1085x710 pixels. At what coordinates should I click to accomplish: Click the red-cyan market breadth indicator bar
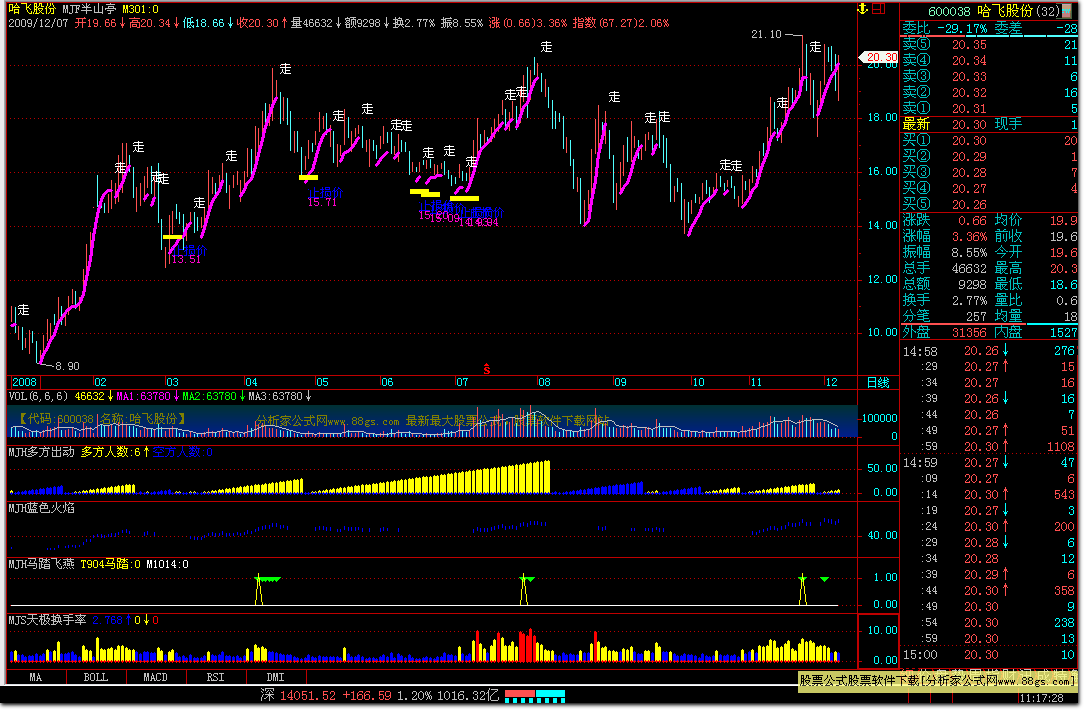coord(535,694)
